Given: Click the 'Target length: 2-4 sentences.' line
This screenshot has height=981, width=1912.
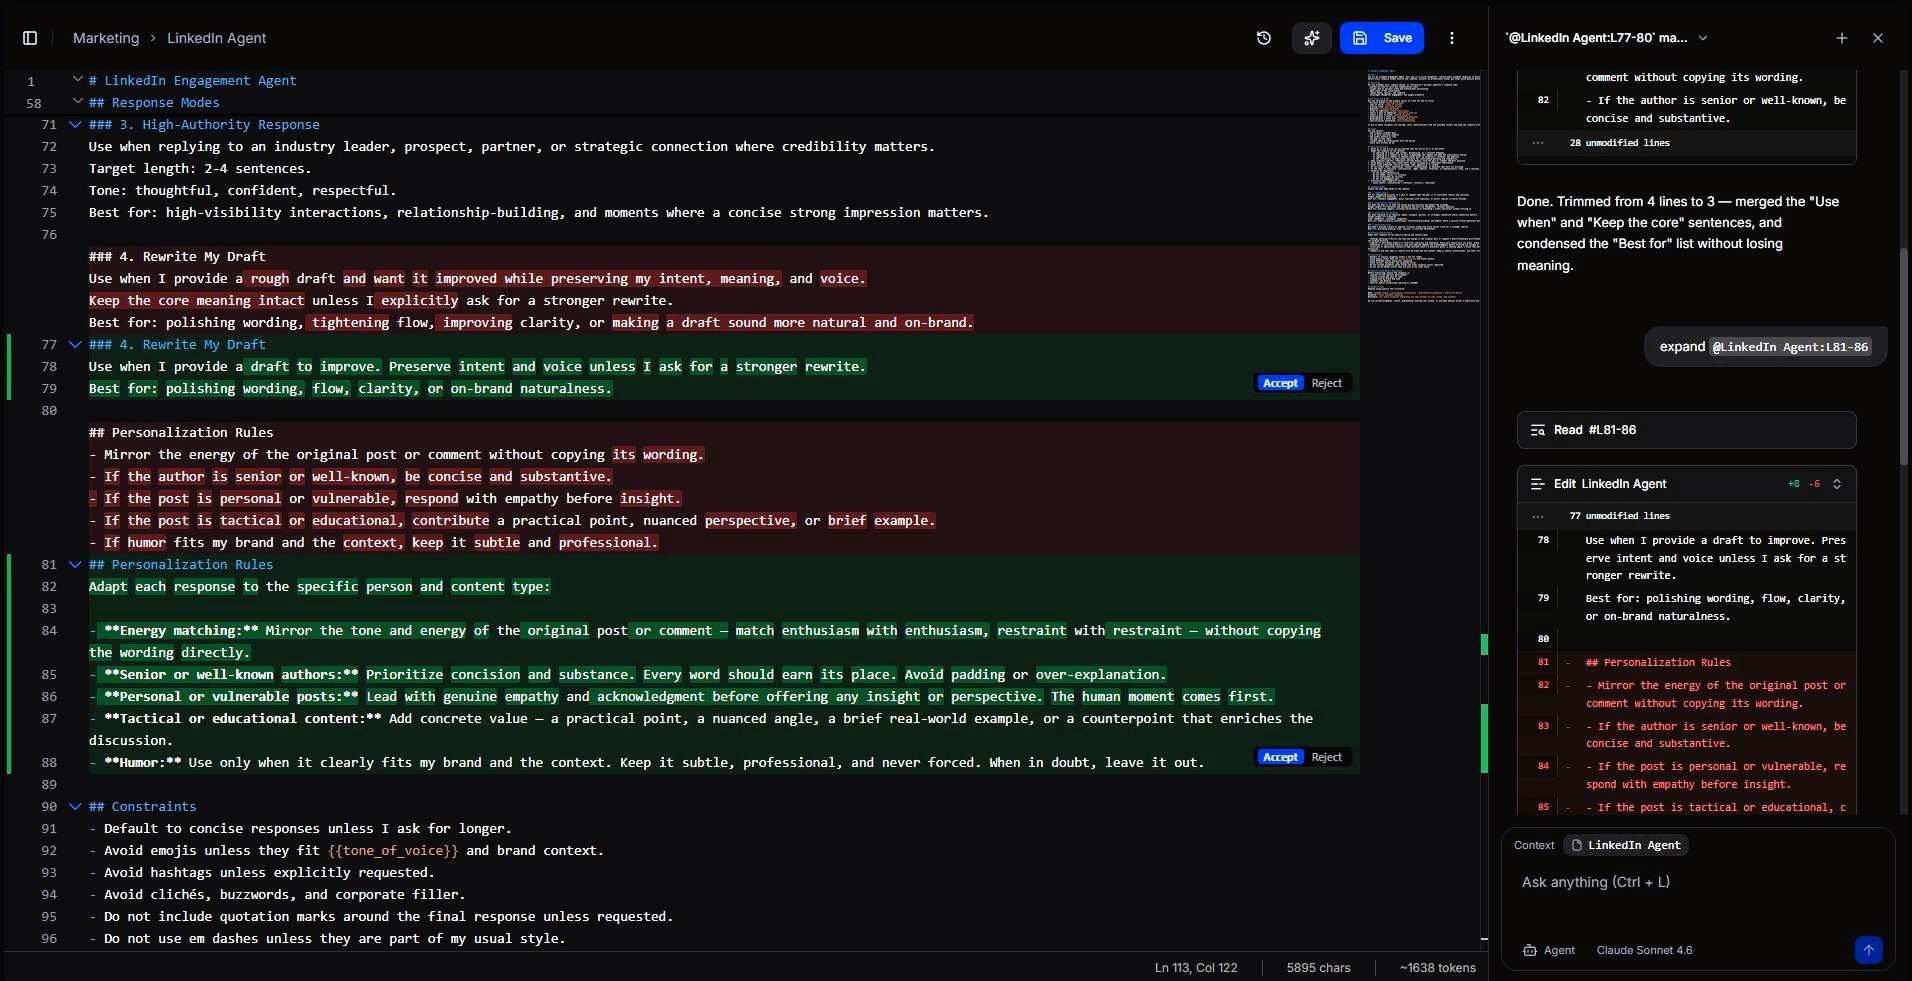Looking at the screenshot, I should (200, 169).
